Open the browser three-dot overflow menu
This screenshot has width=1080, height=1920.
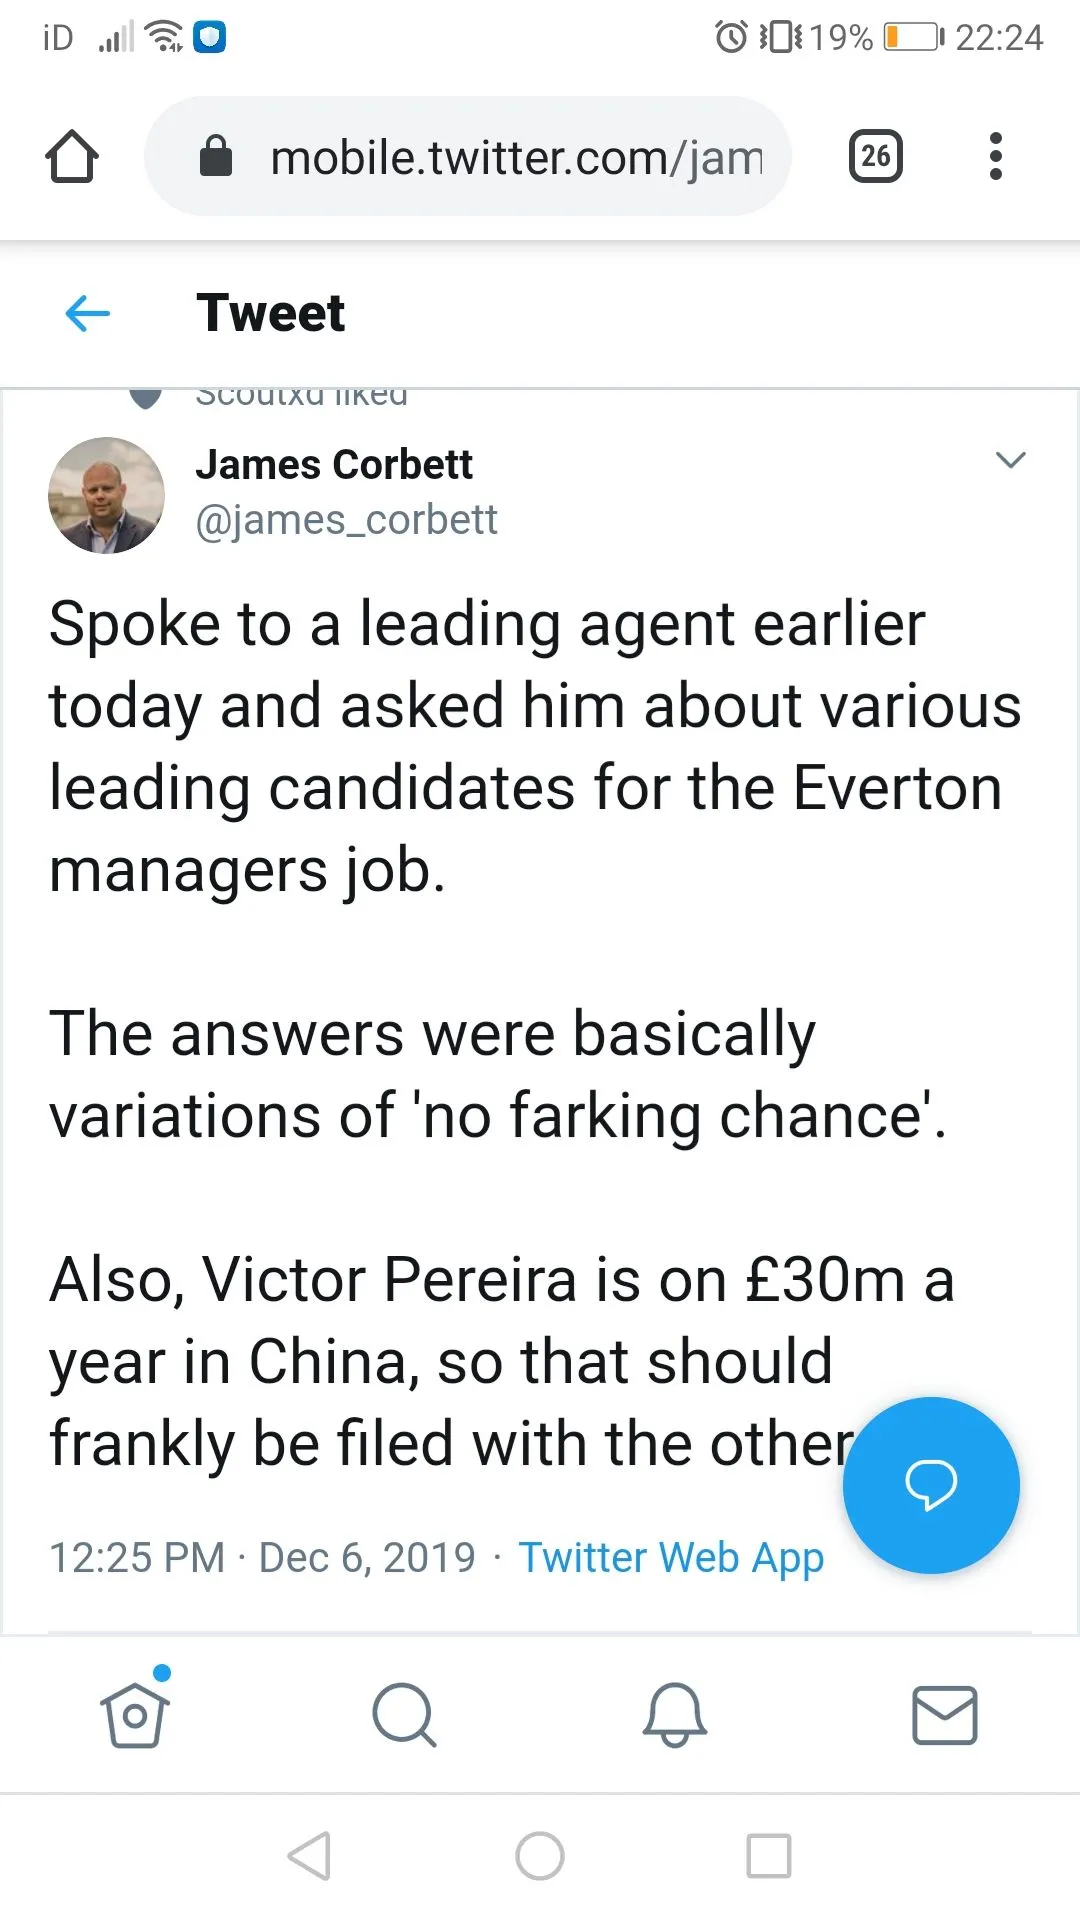coord(995,157)
